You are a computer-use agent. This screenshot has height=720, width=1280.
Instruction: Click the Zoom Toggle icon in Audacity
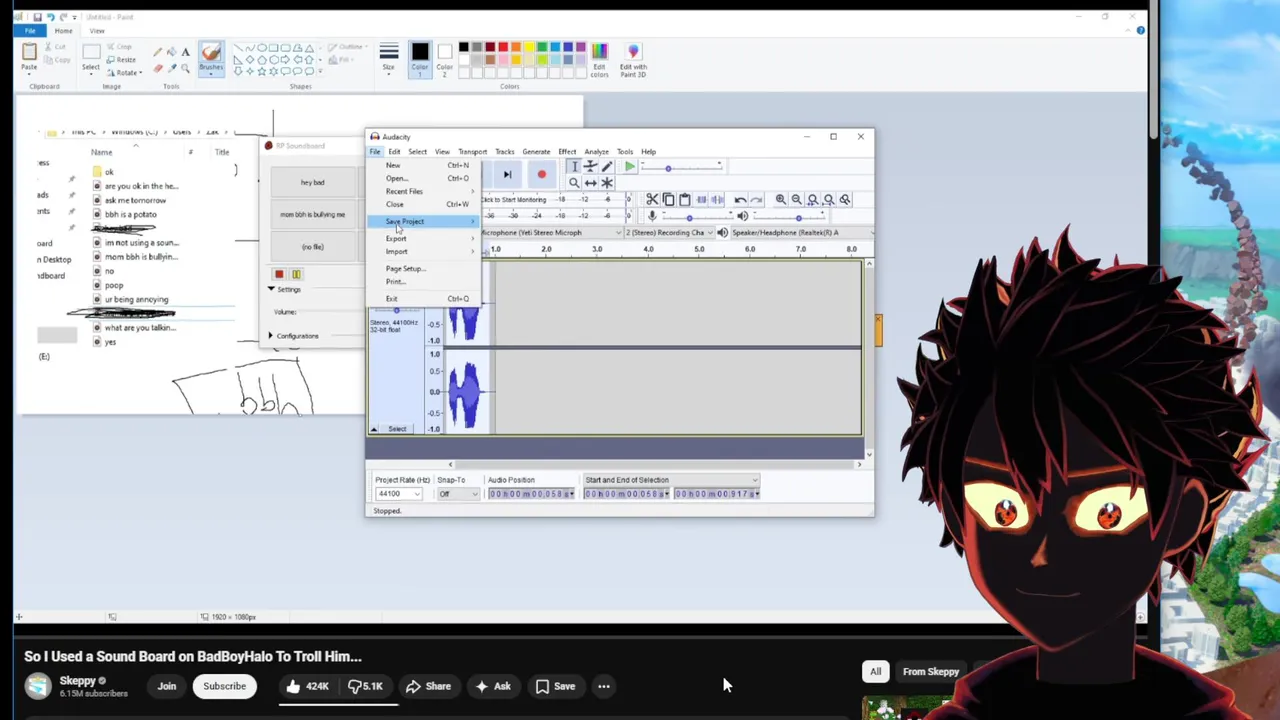(844, 200)
